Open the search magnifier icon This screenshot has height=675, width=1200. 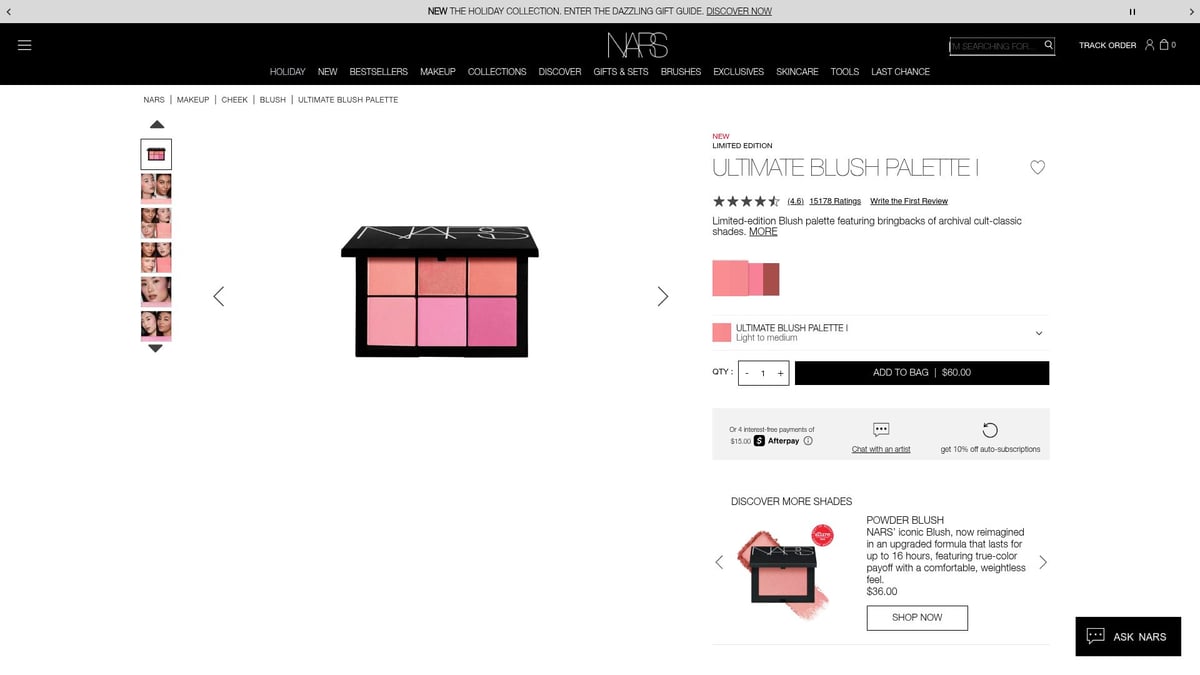(x=1048, y=45)
